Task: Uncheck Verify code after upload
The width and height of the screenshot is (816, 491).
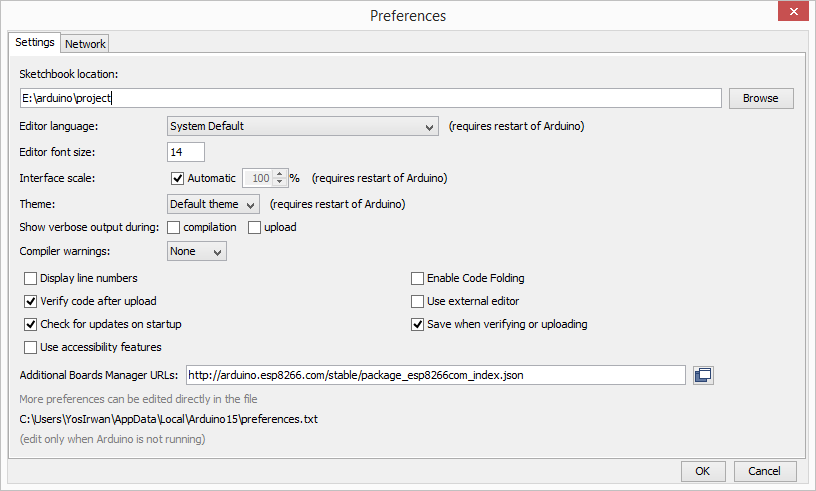Action: [31, 301]
